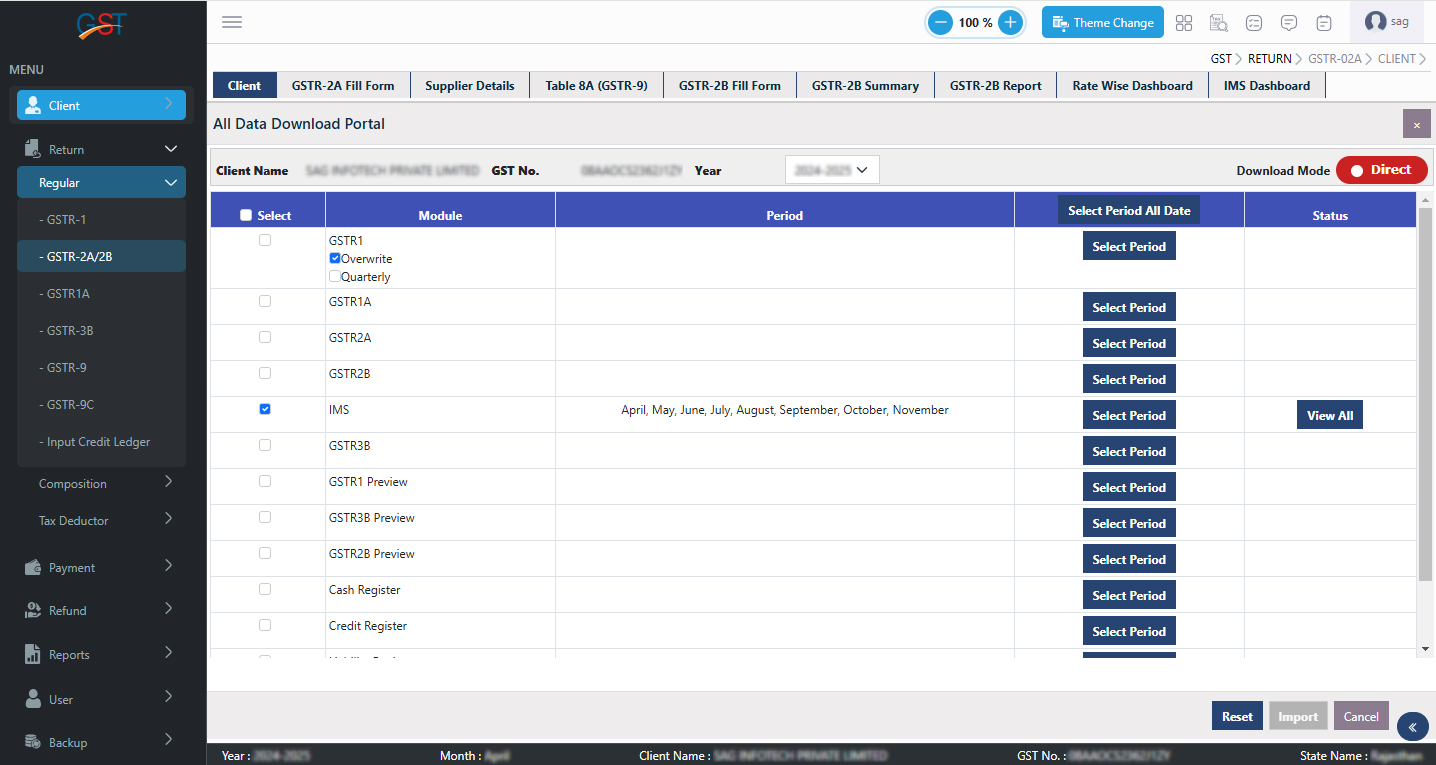Screen dimensions: 1436x765
Task: Expand the Composition menu section
Action: coord(101,483)
